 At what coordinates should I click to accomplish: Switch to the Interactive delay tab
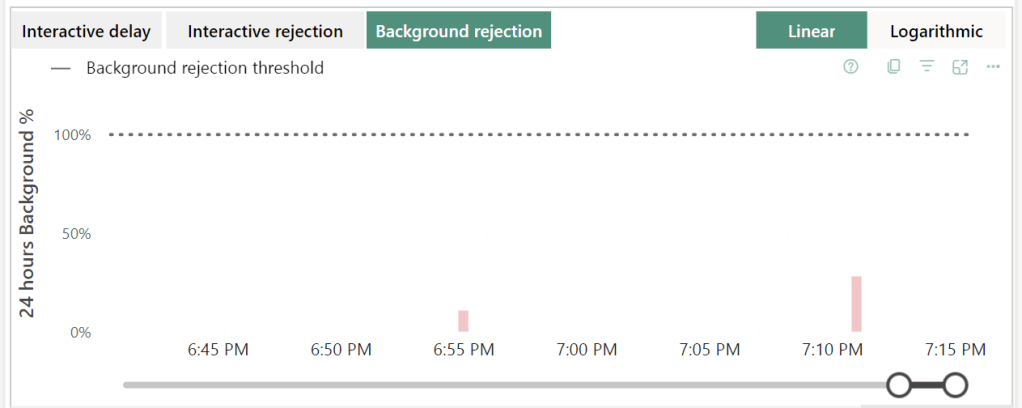[x=86, y=31]
